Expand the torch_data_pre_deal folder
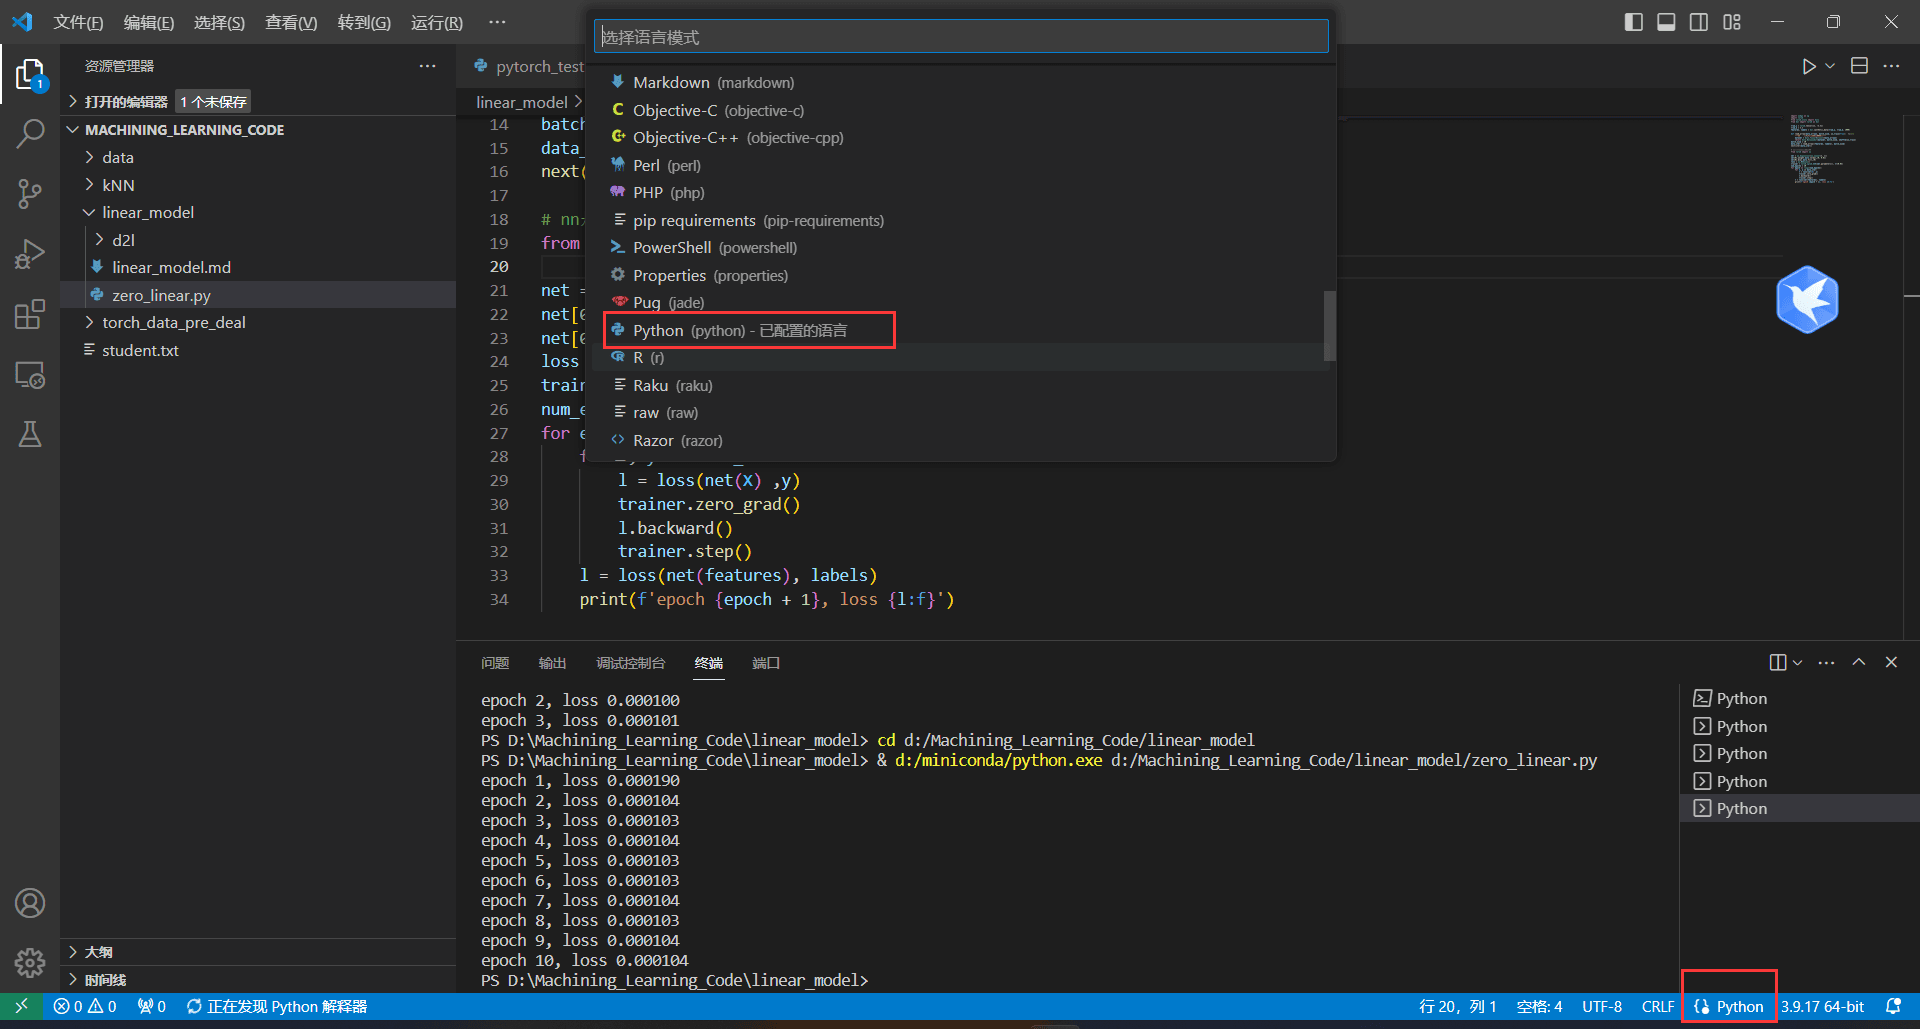 173,322
